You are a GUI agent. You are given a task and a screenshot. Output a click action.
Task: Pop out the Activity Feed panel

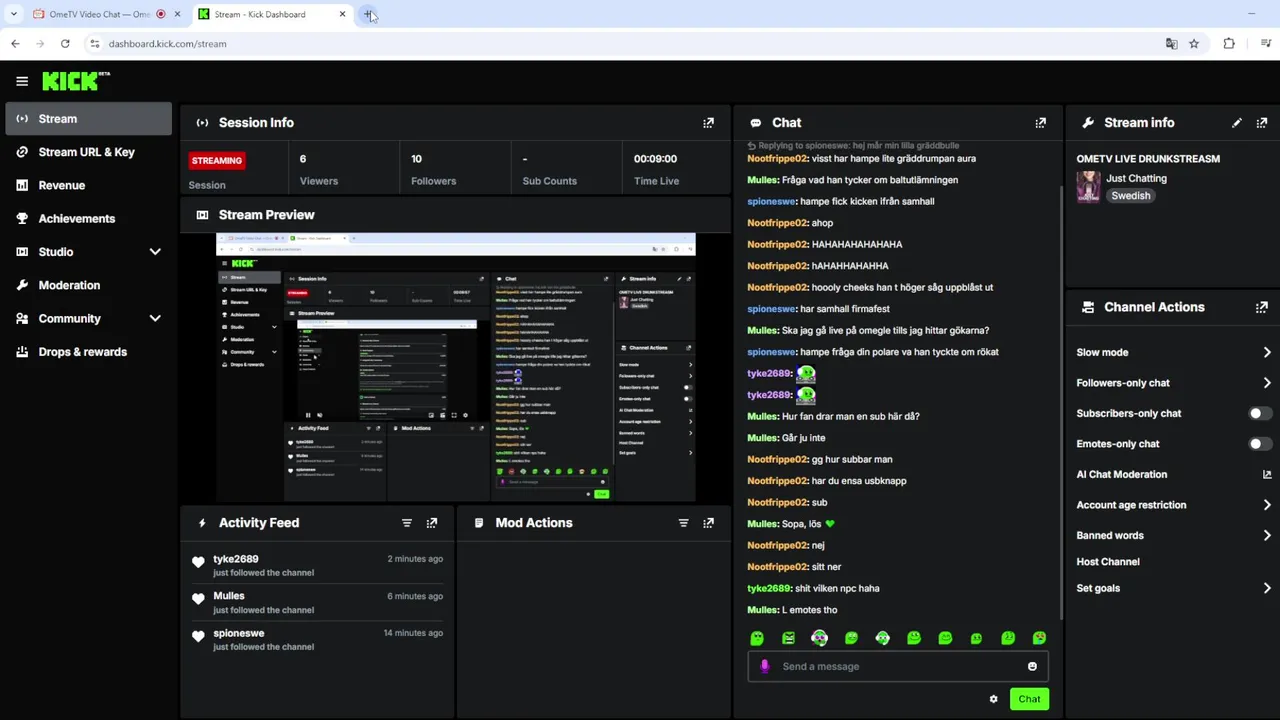[432, 523]
